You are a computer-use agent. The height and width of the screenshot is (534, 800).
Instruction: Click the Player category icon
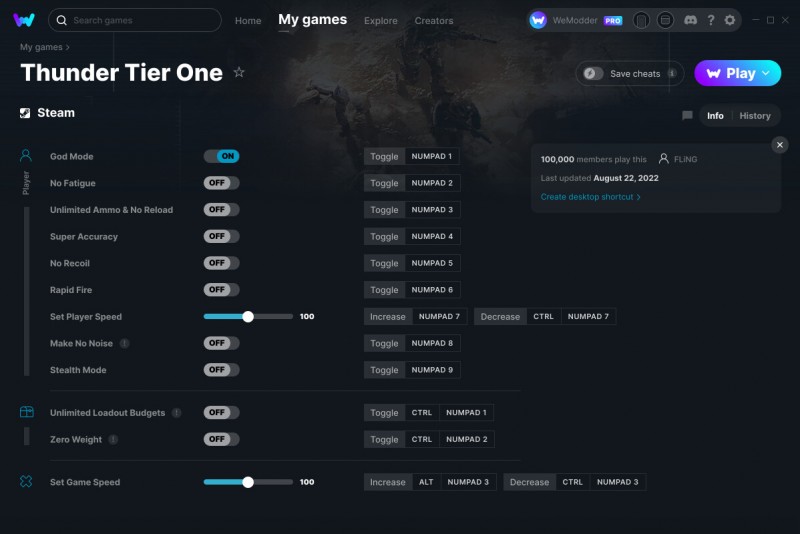(26, 156)
